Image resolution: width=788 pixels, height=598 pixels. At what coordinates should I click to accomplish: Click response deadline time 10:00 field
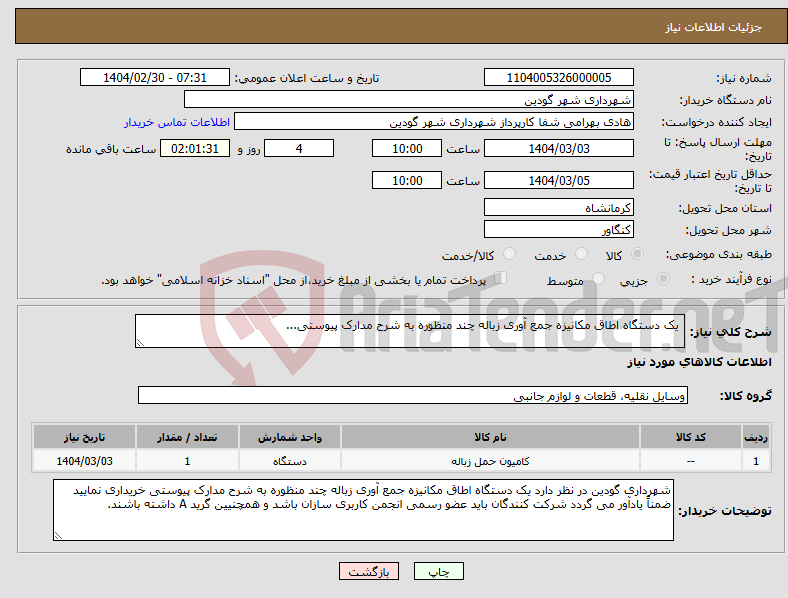click(407, 148)
